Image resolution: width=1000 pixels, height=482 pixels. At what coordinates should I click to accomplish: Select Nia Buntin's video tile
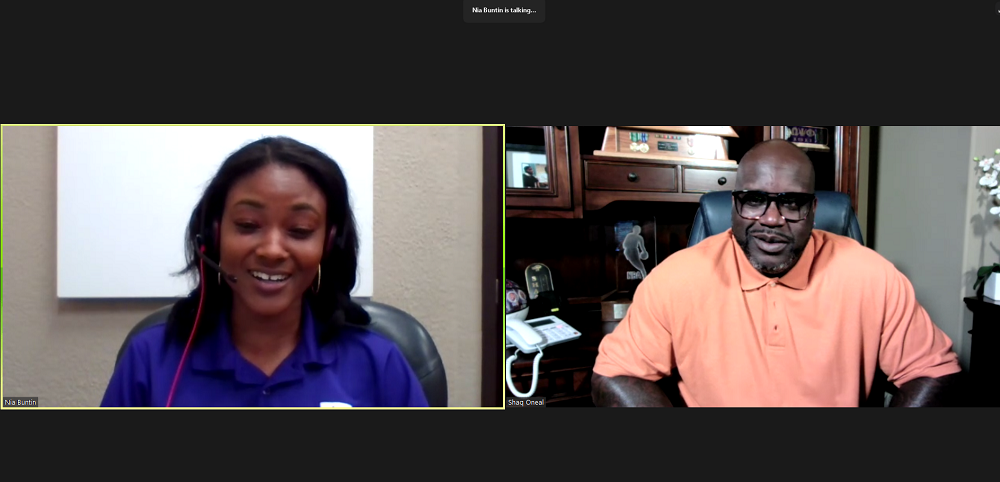click(x=252, y=266)
